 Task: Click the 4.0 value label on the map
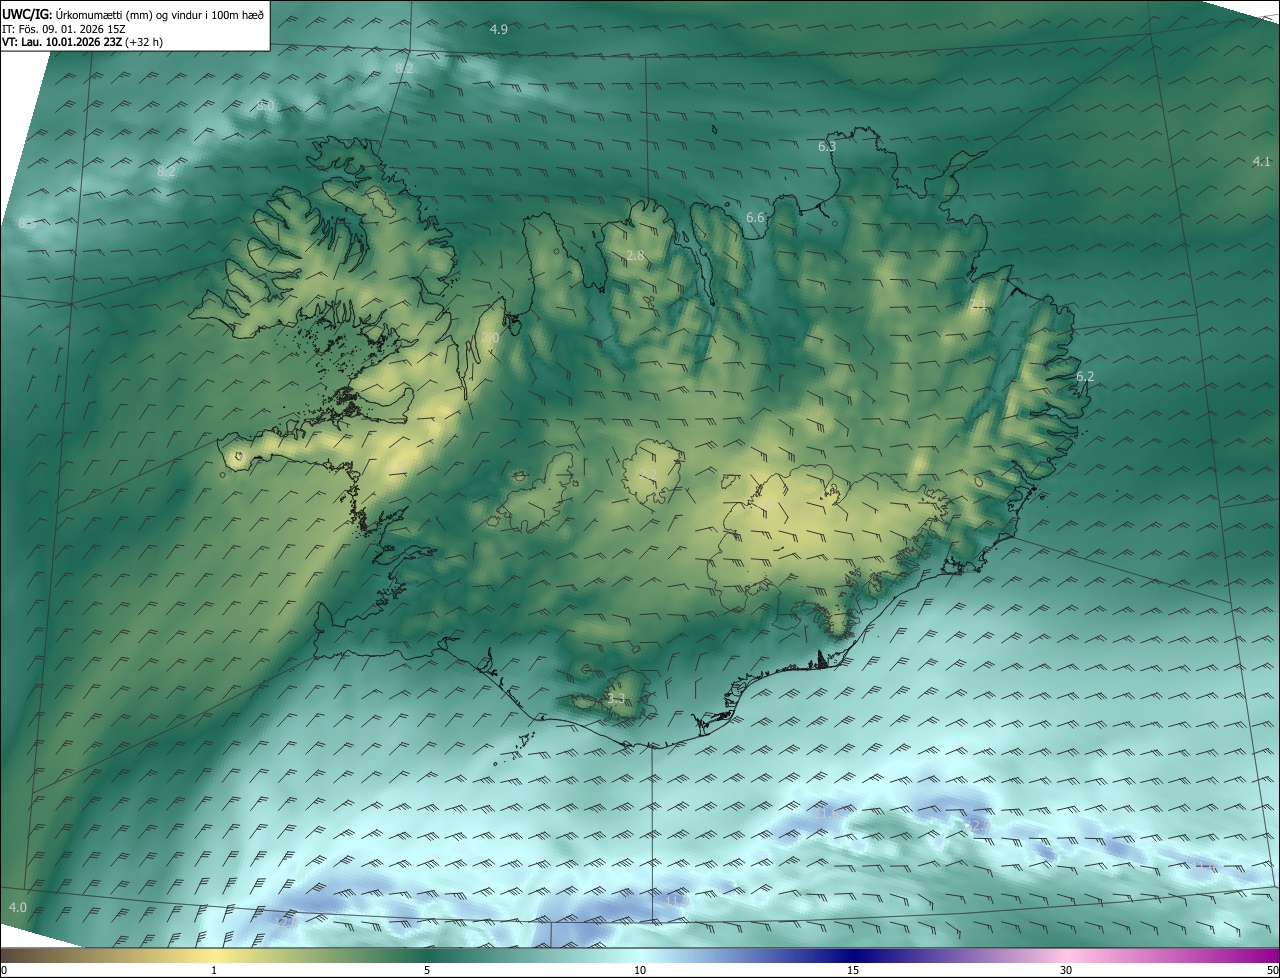(17, 907)
